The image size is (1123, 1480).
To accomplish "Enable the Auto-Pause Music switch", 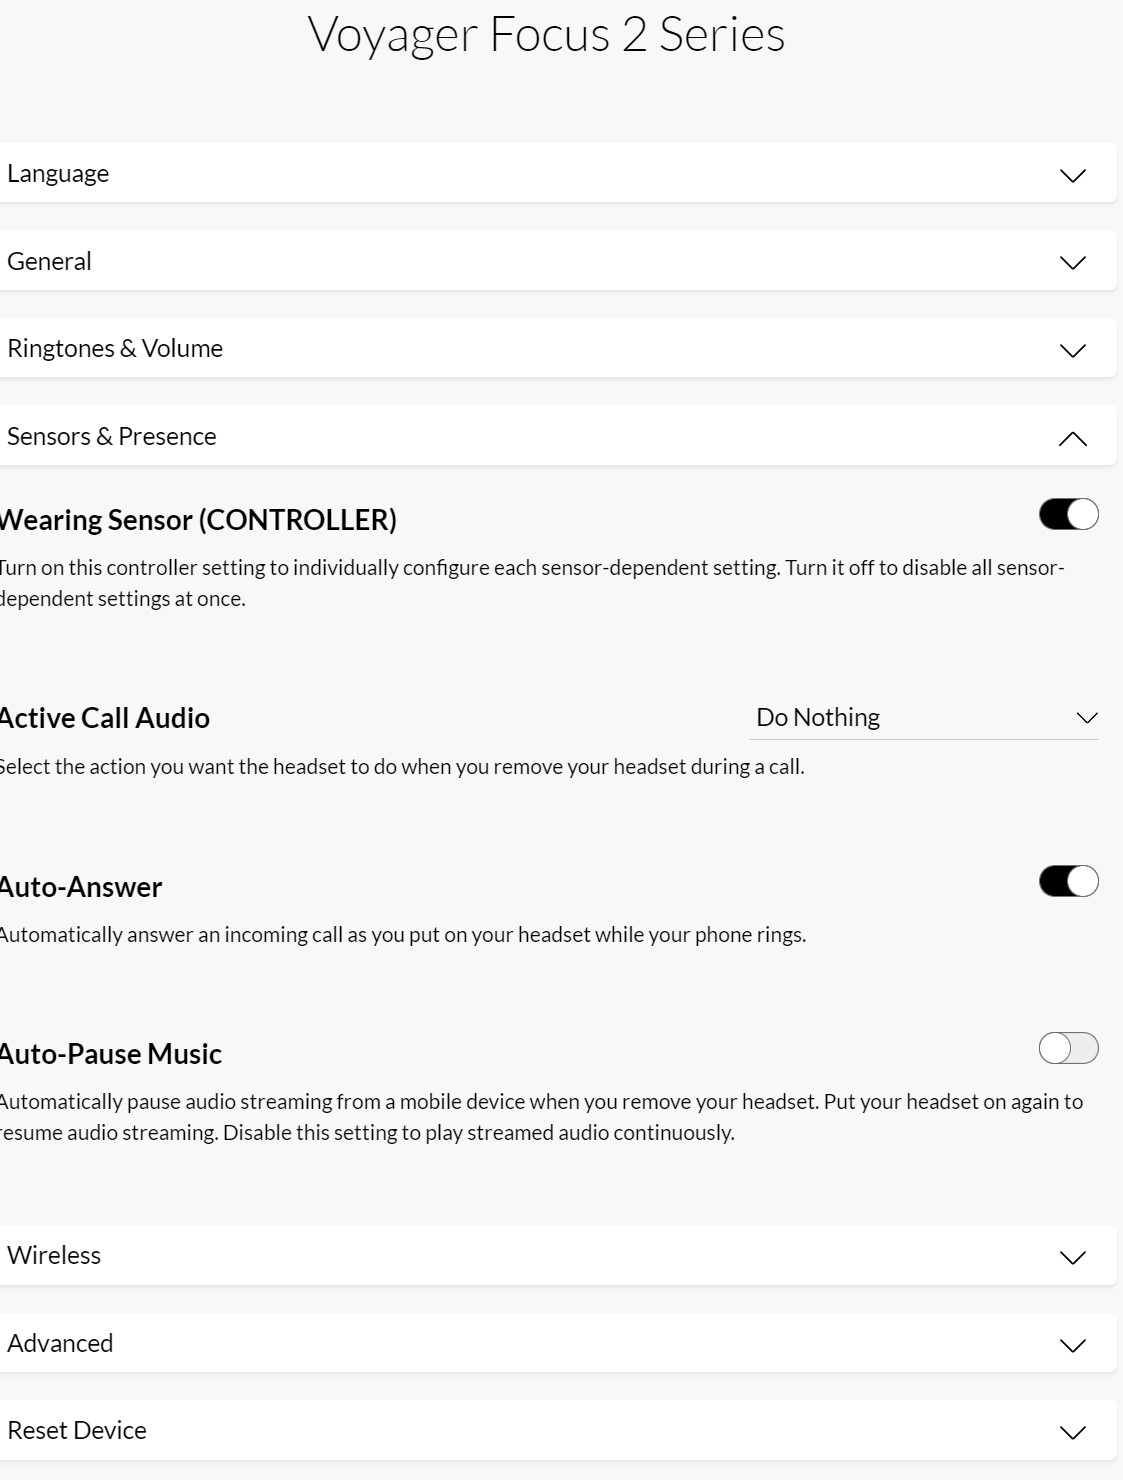I will pos(1068,1048).
